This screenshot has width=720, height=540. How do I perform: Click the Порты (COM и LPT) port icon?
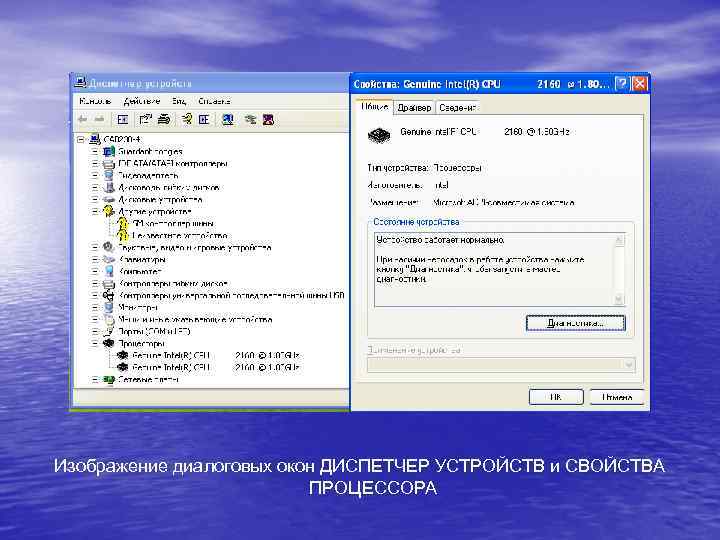point(109,331)
